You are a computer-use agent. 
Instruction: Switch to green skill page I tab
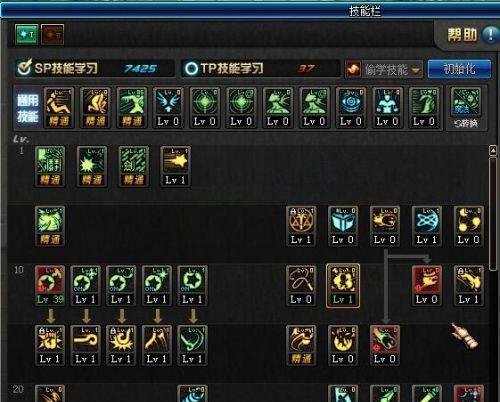[27, 34]
